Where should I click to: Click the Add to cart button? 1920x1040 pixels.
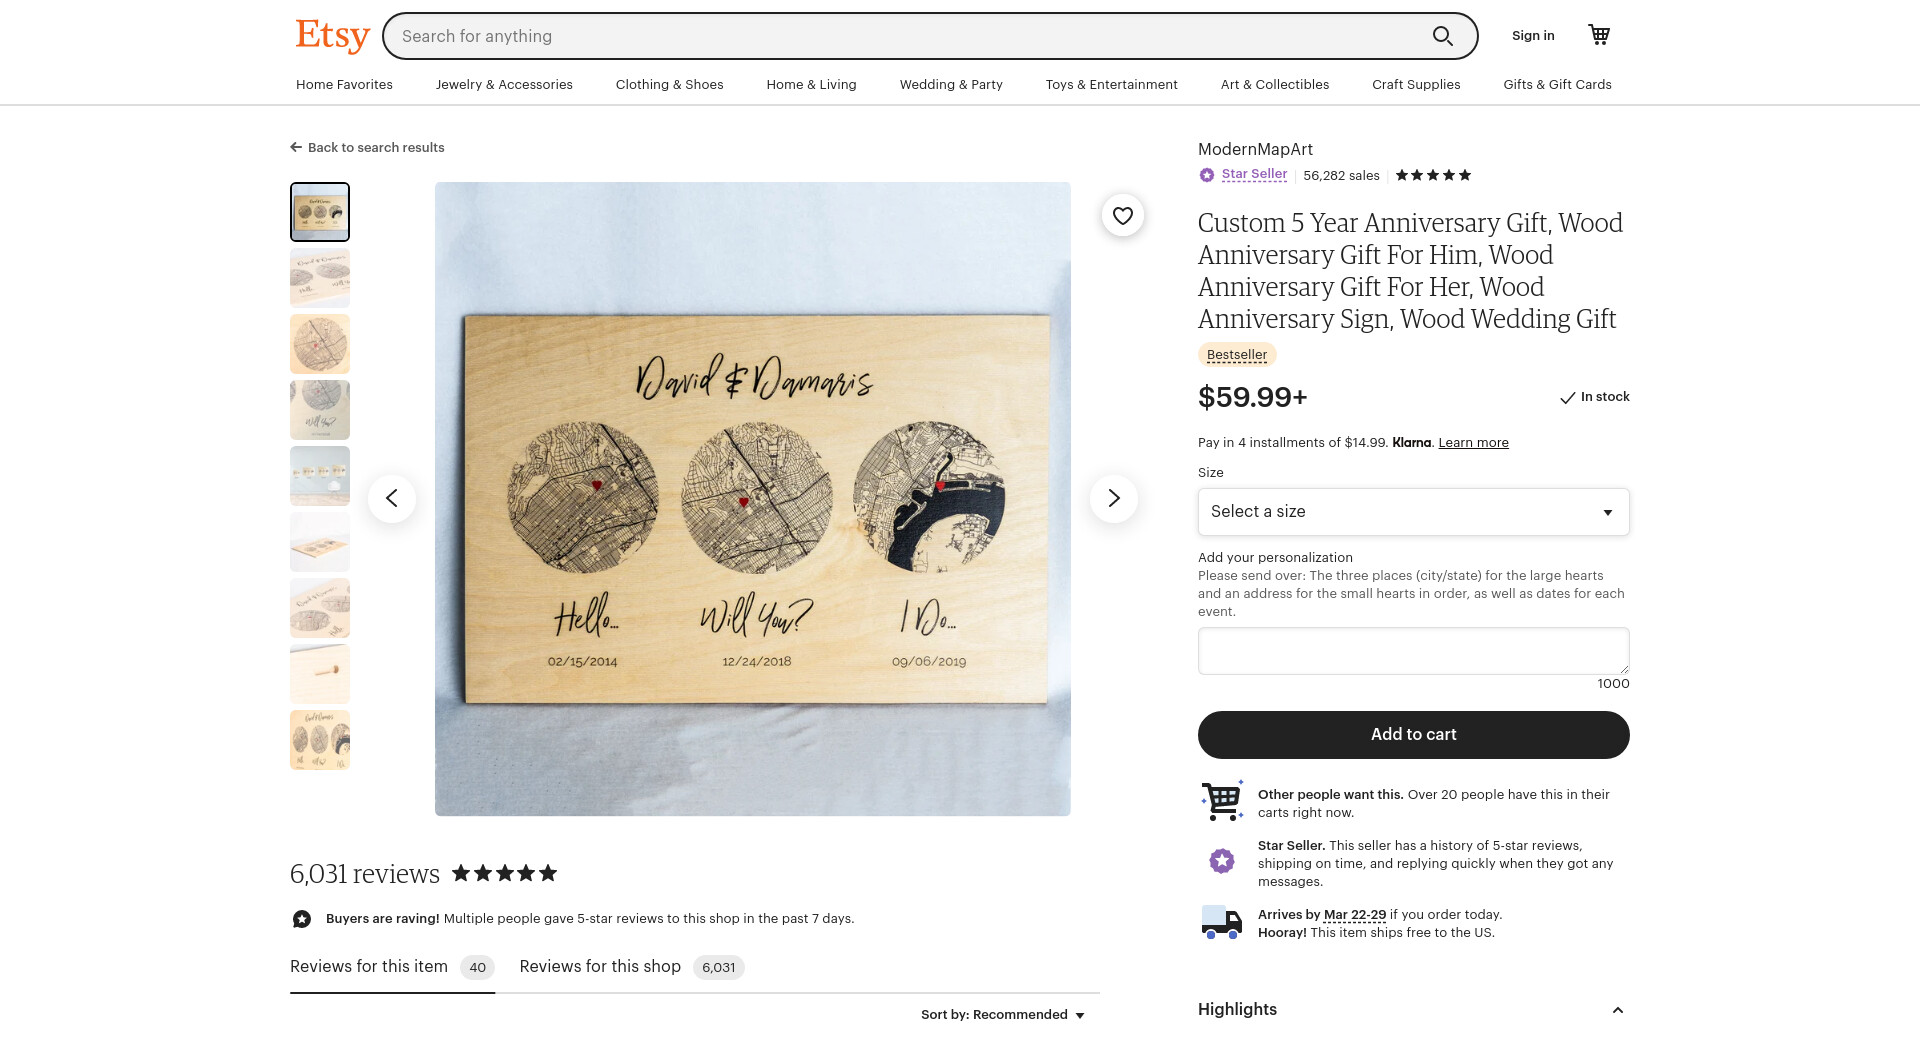(x=1413, y=734)
